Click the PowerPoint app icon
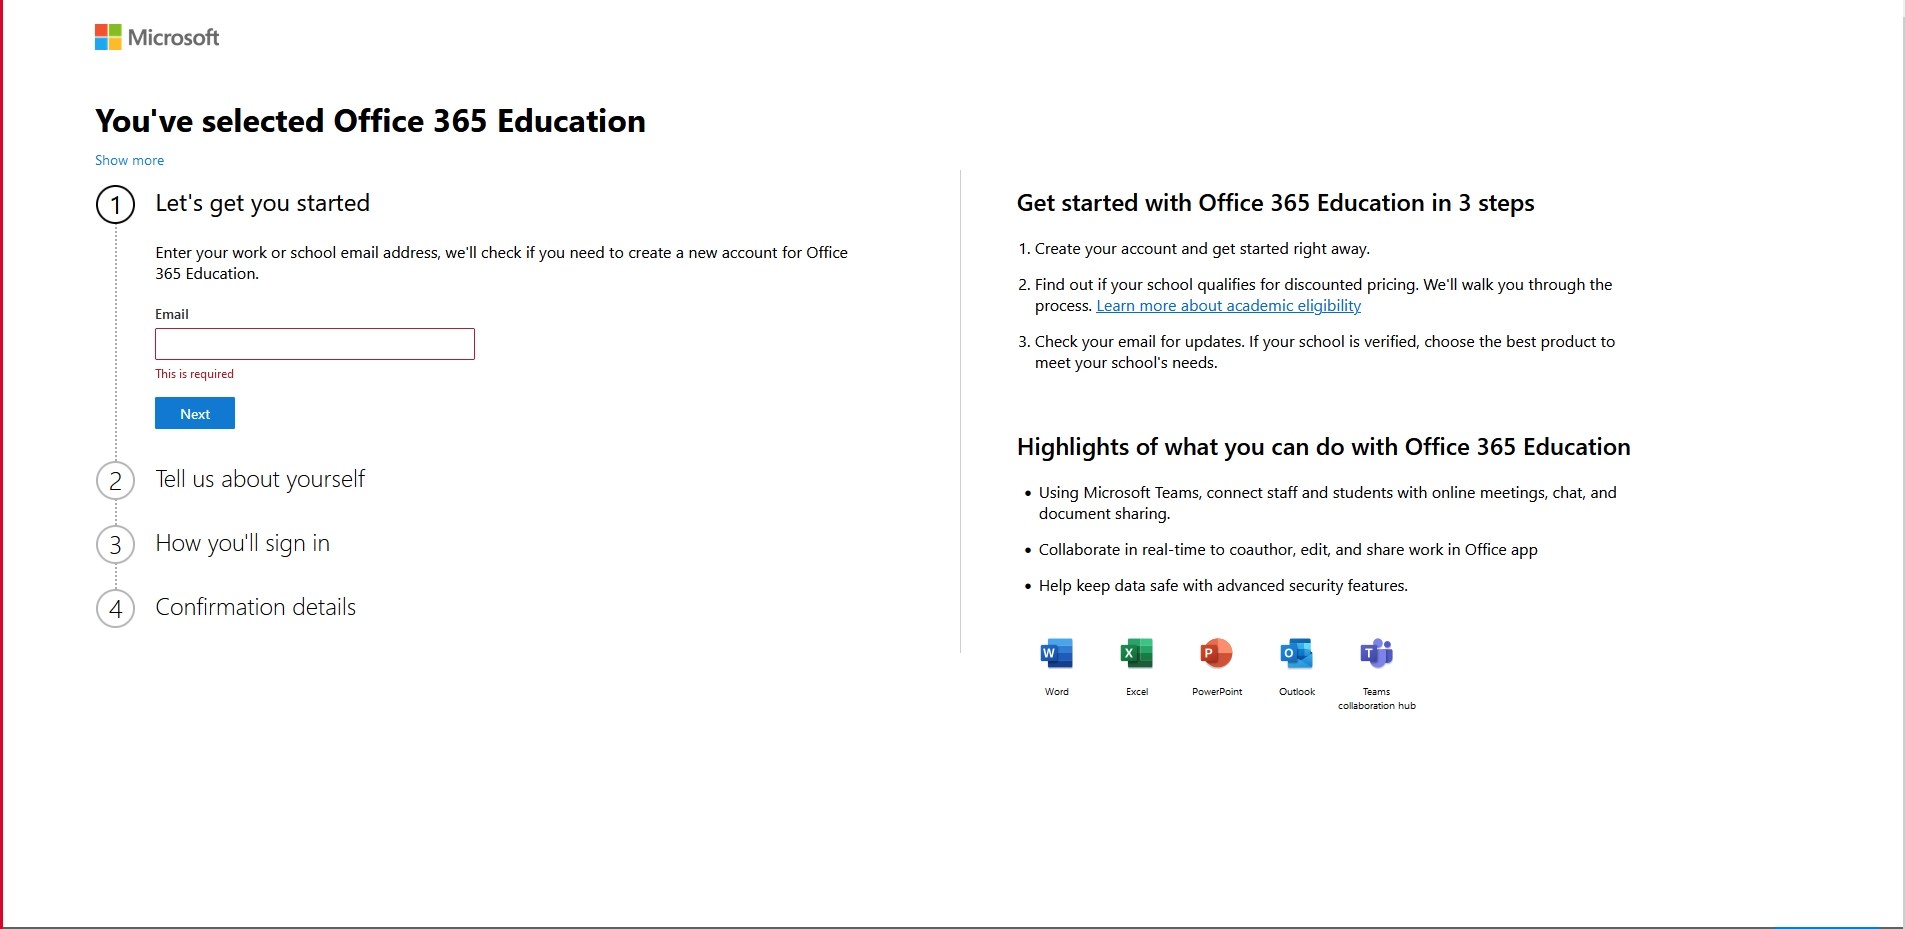Image resolution: width=1905 pixels, height=929 pixels. pos(1216,655)
